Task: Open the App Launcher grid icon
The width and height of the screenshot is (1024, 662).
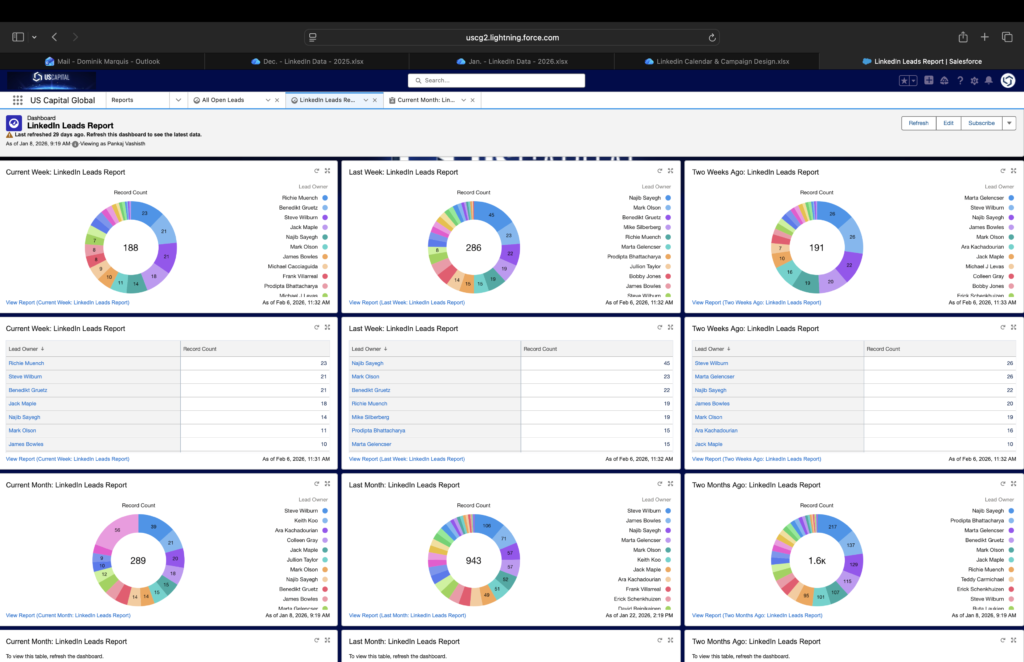Action: coord(18,100)
